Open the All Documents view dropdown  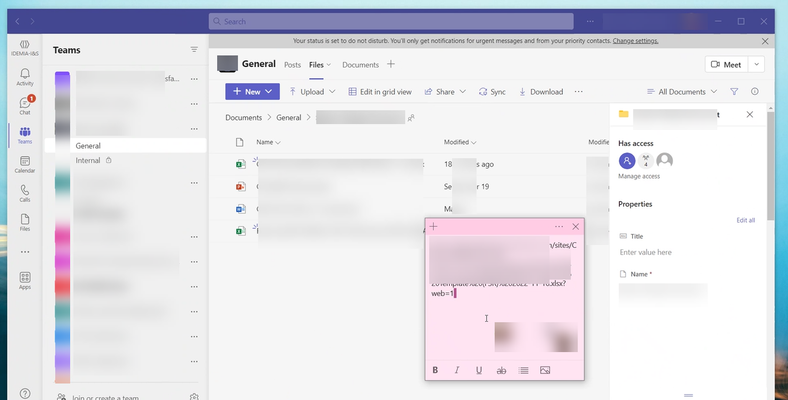pos(682,91)
